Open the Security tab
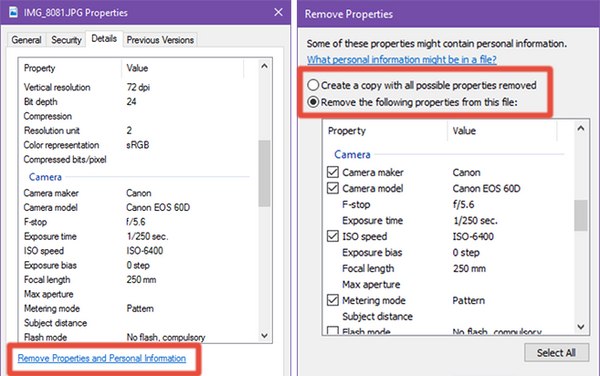 (x=66, y=40)
